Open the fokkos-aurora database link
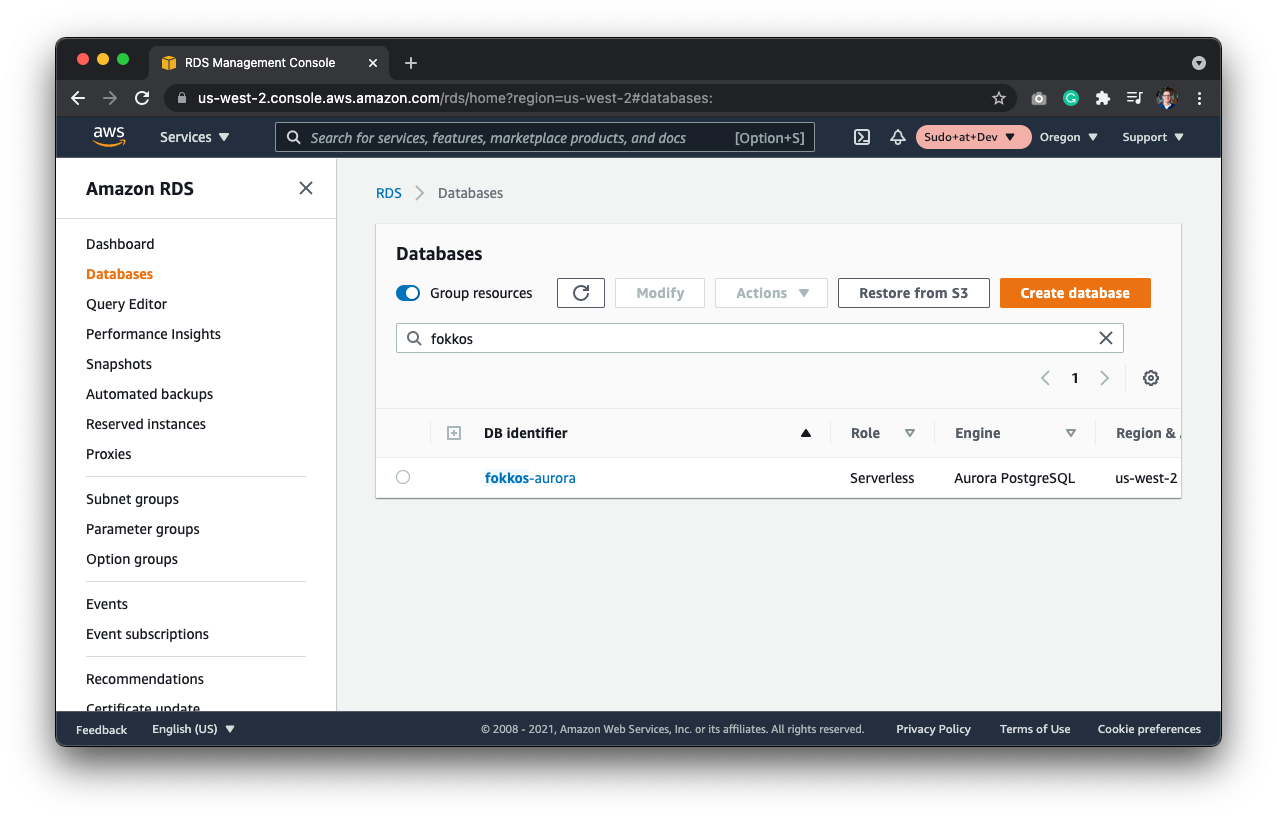This screenshot has height=820, width=1277. tap(530, 478)
